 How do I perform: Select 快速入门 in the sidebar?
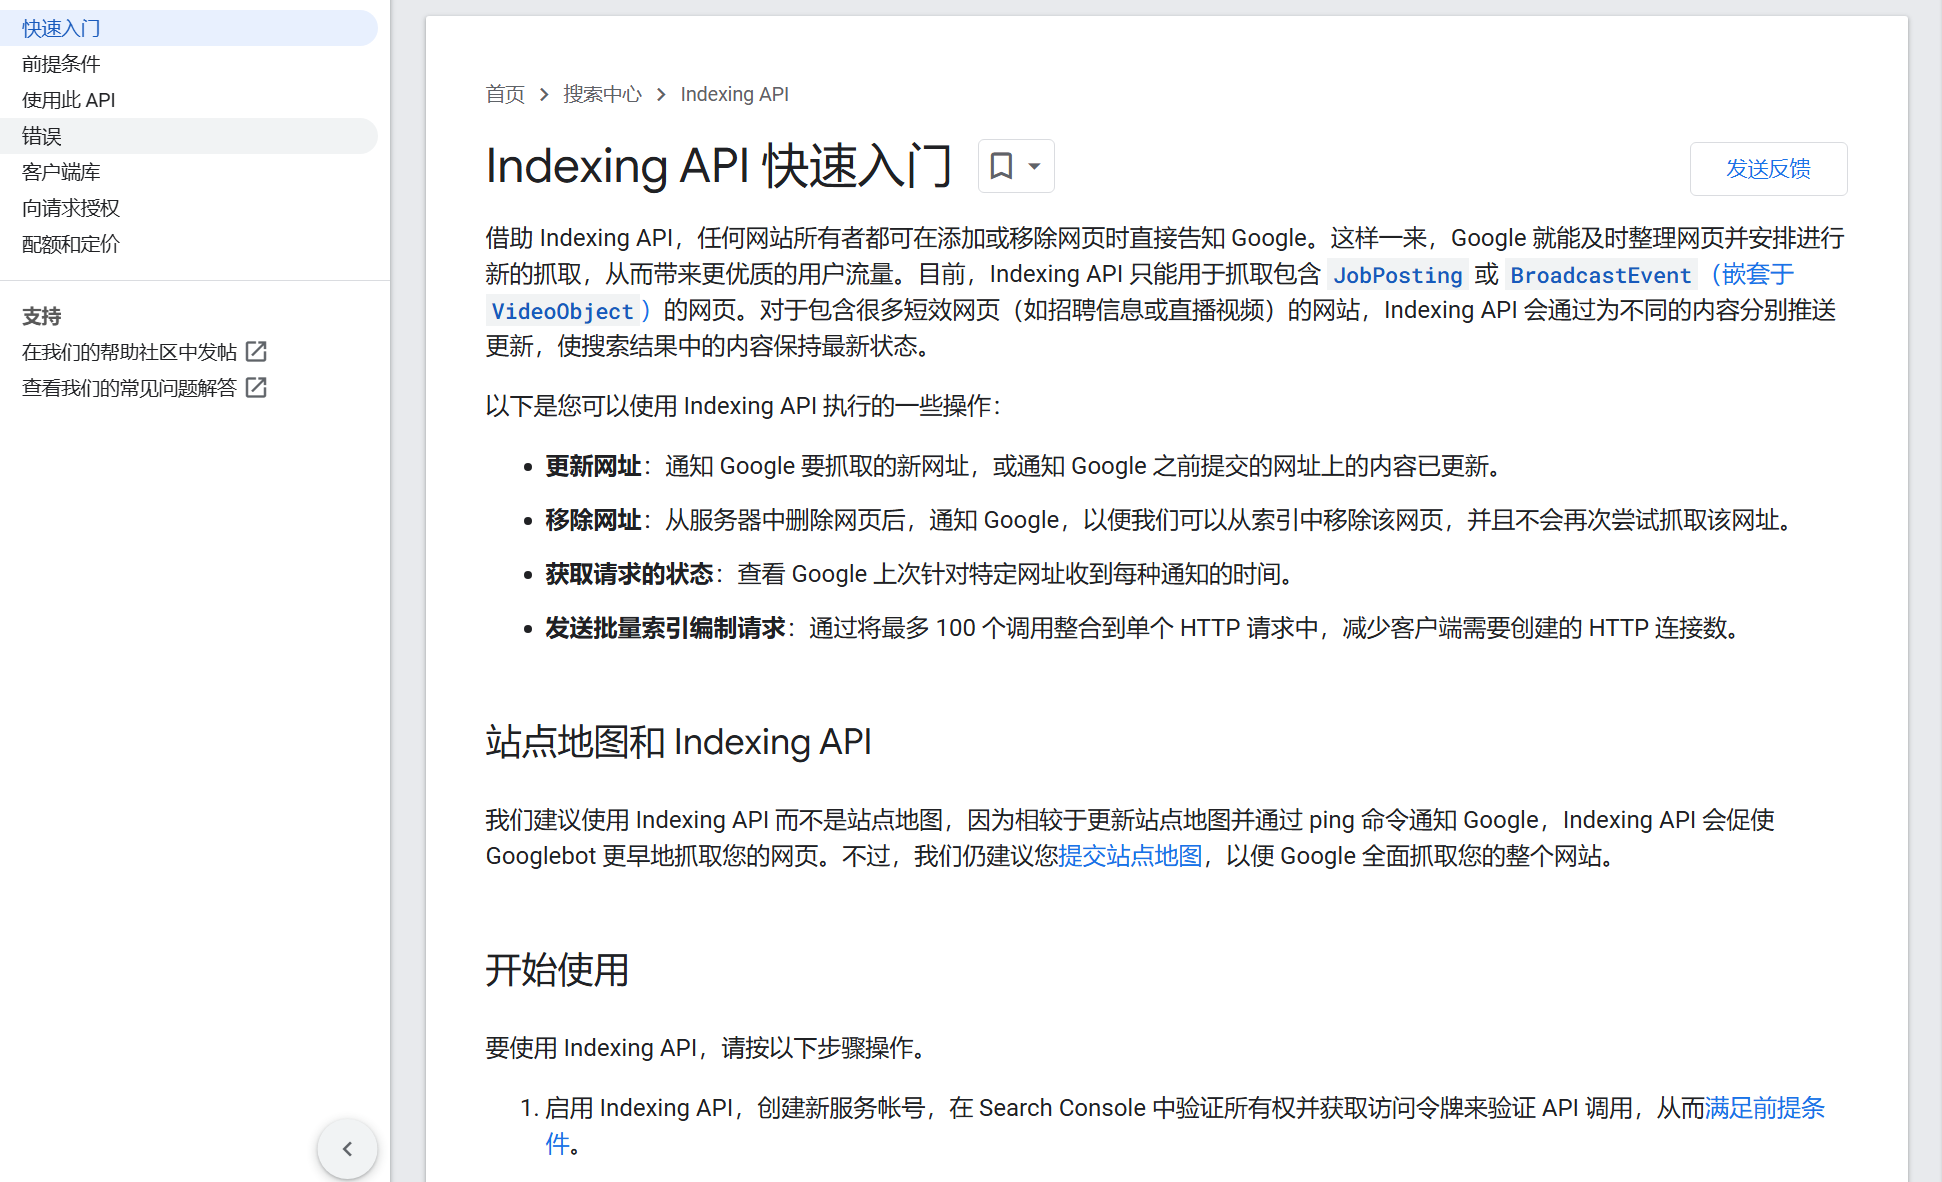(x=189, y=28)
